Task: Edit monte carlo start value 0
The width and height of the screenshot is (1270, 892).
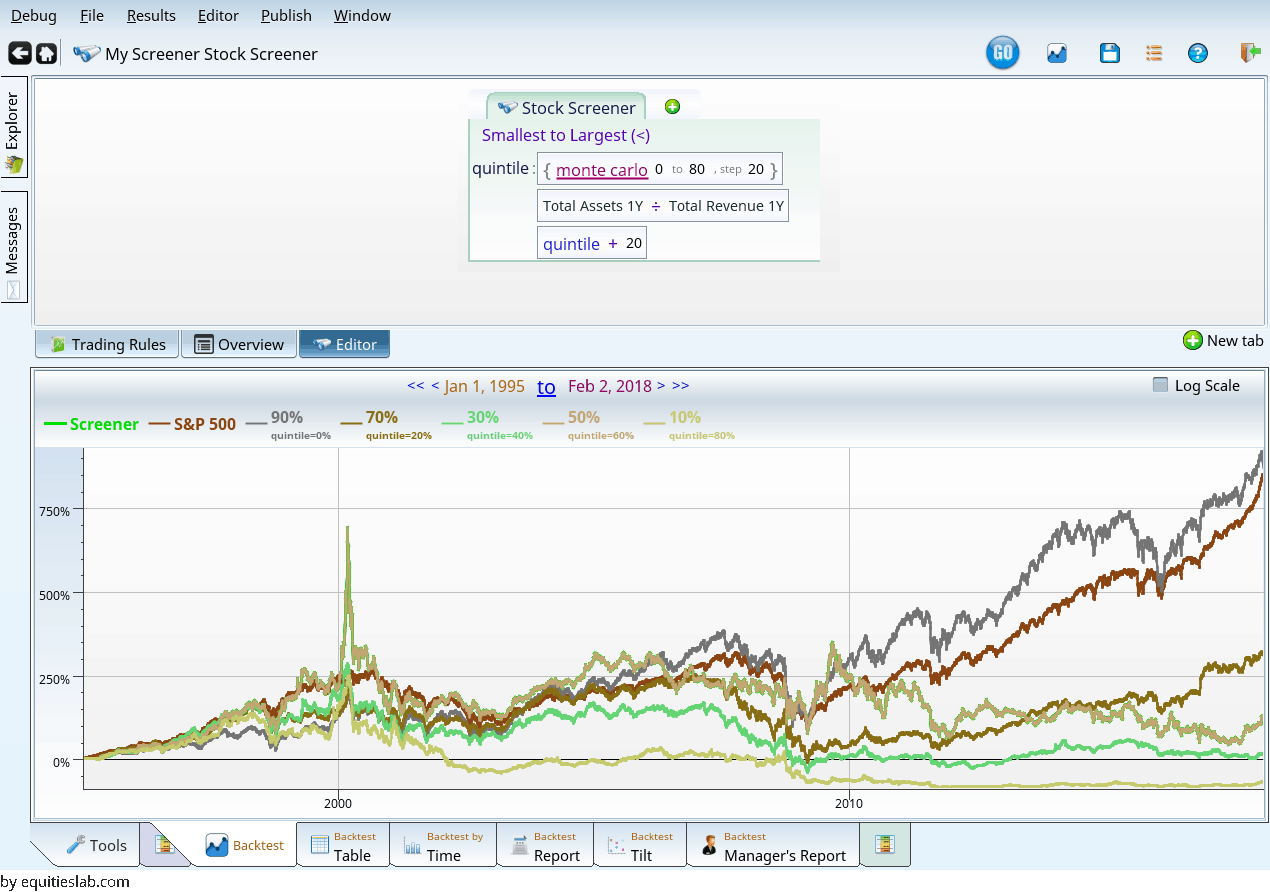Action: tap(659, 169)
